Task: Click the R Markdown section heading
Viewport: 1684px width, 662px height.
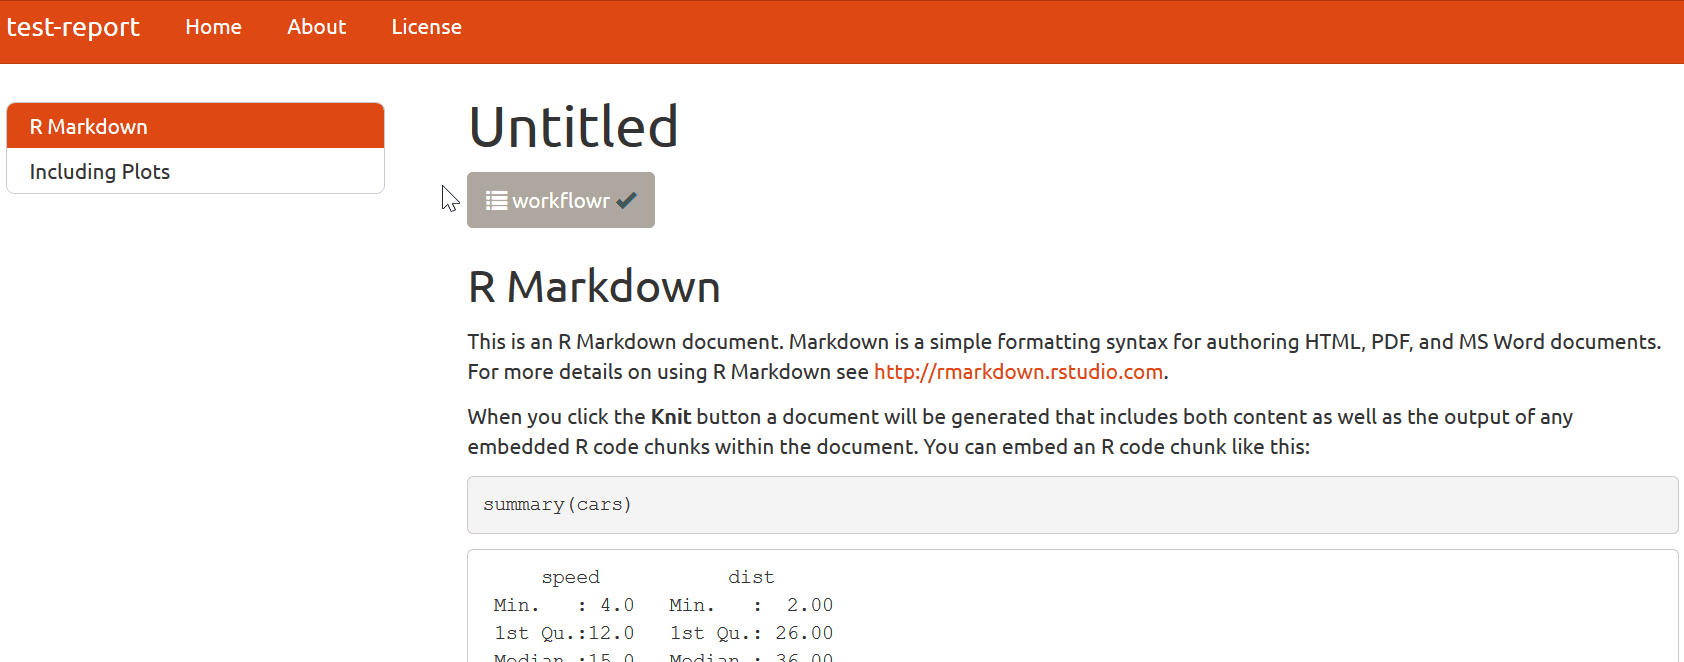Action: [594, 287]
